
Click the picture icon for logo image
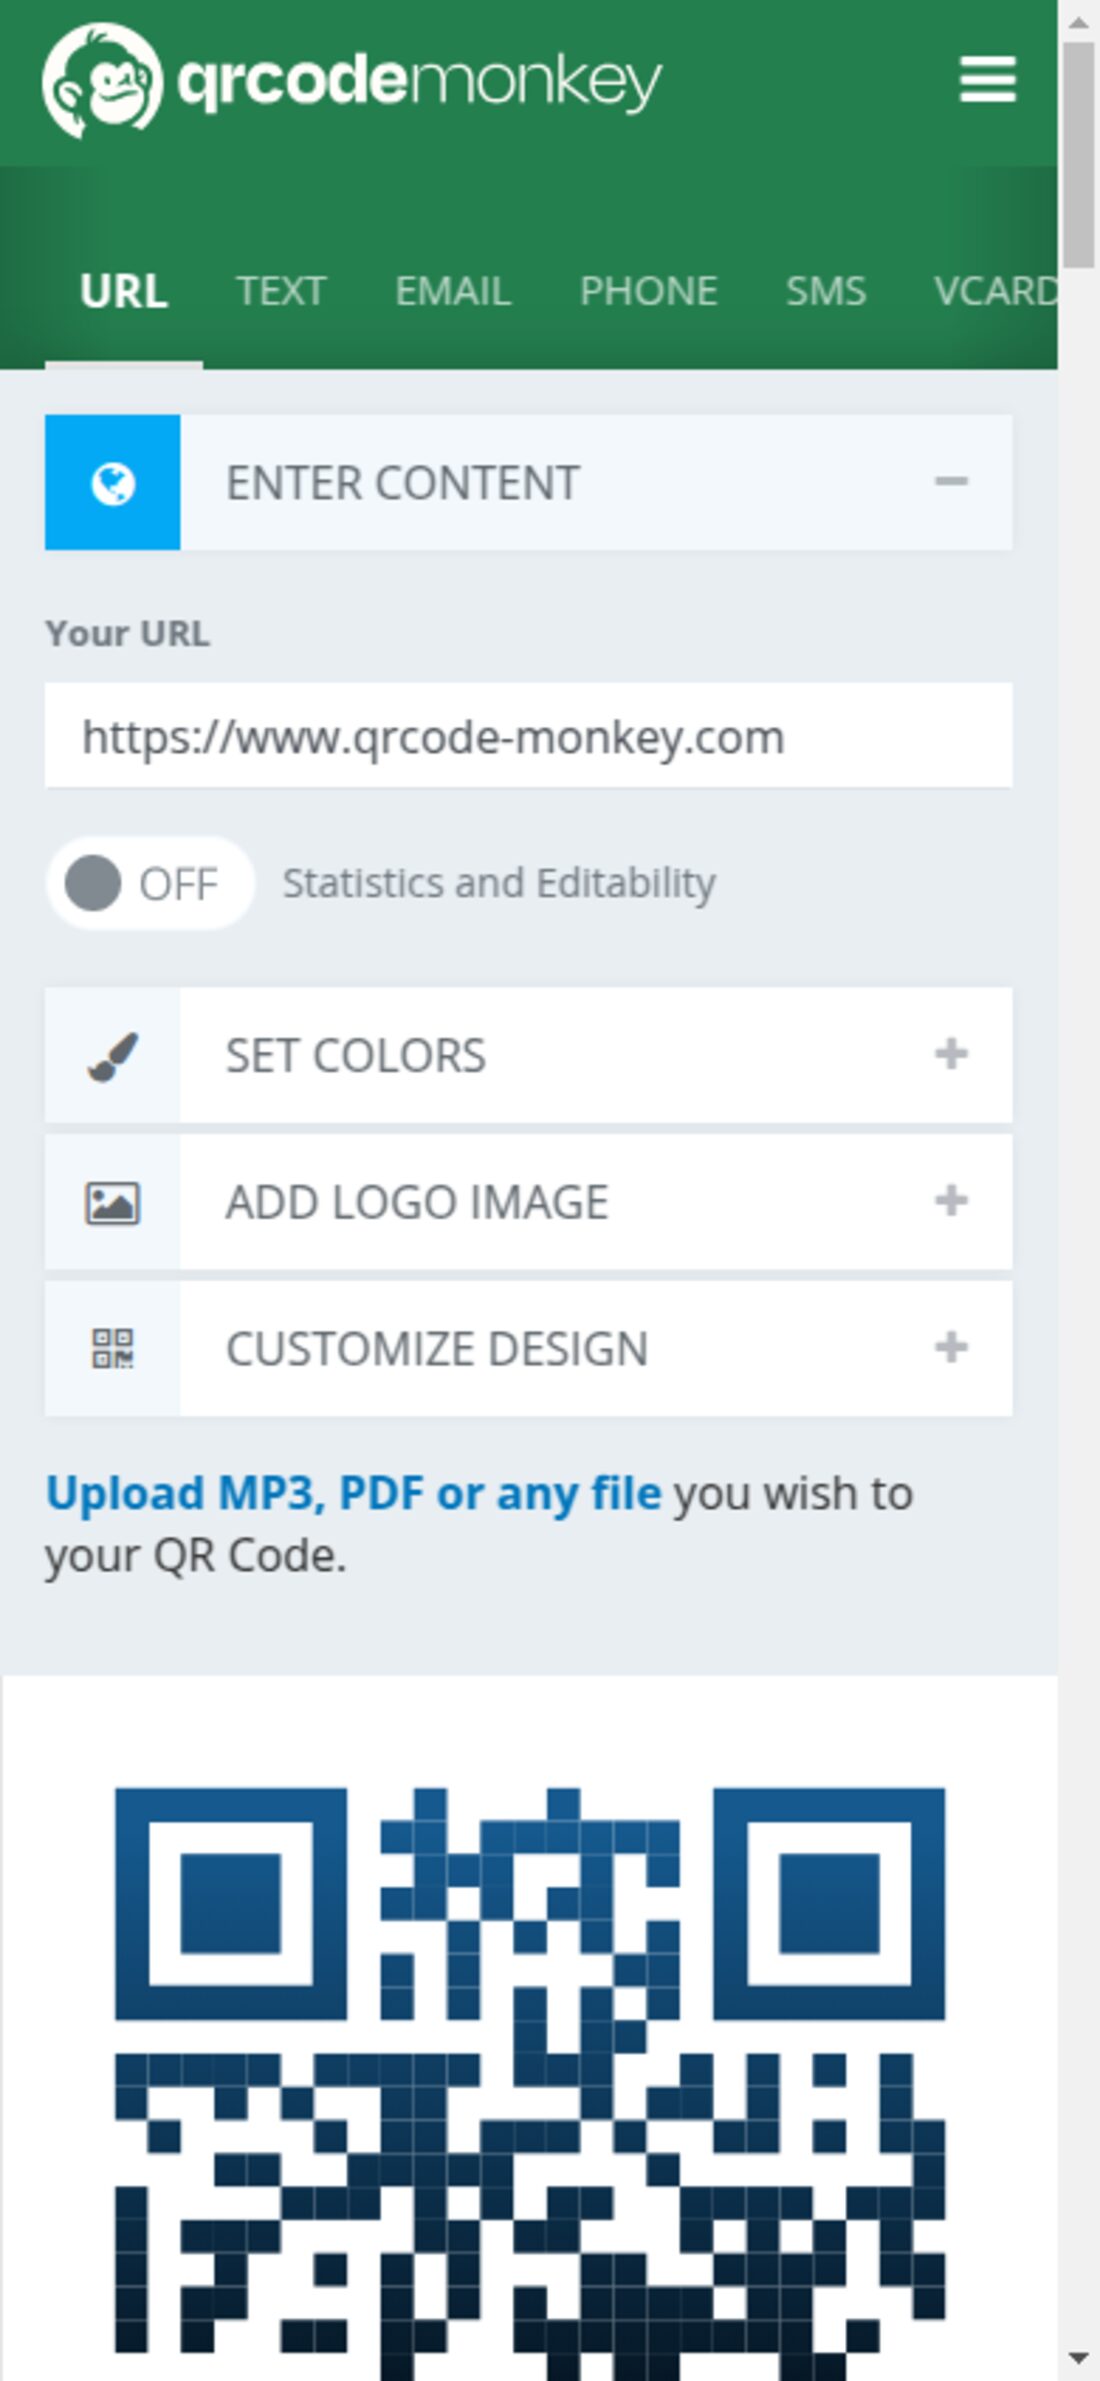click(113, 1203)
